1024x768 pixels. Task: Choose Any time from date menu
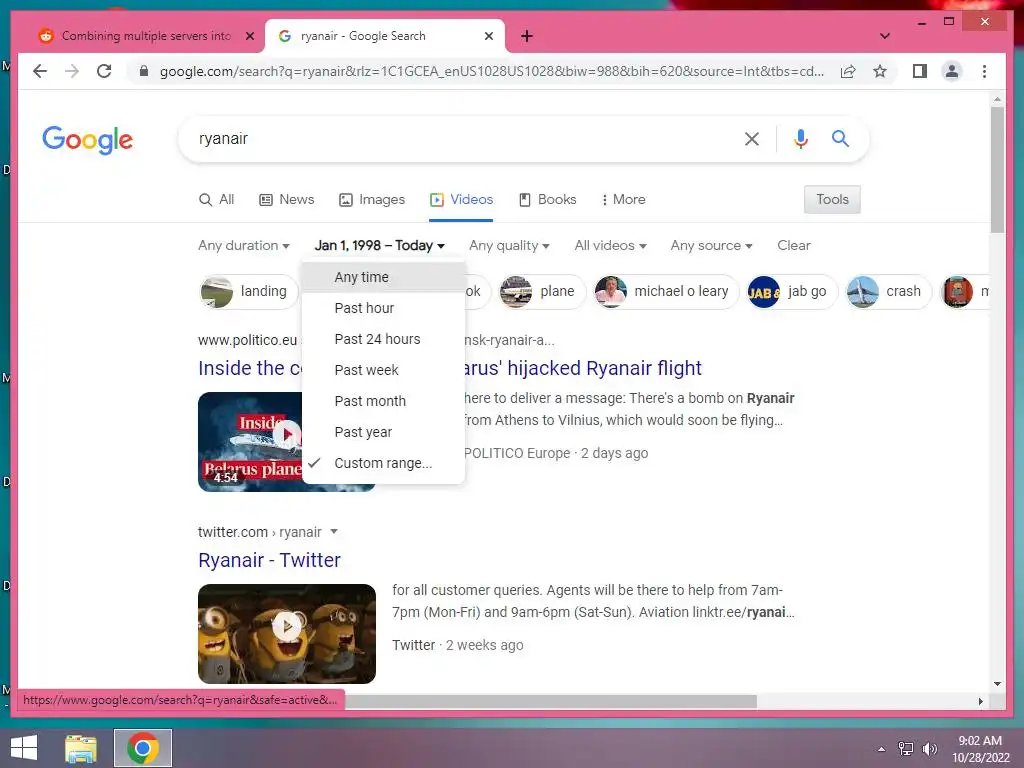(383, 277)
